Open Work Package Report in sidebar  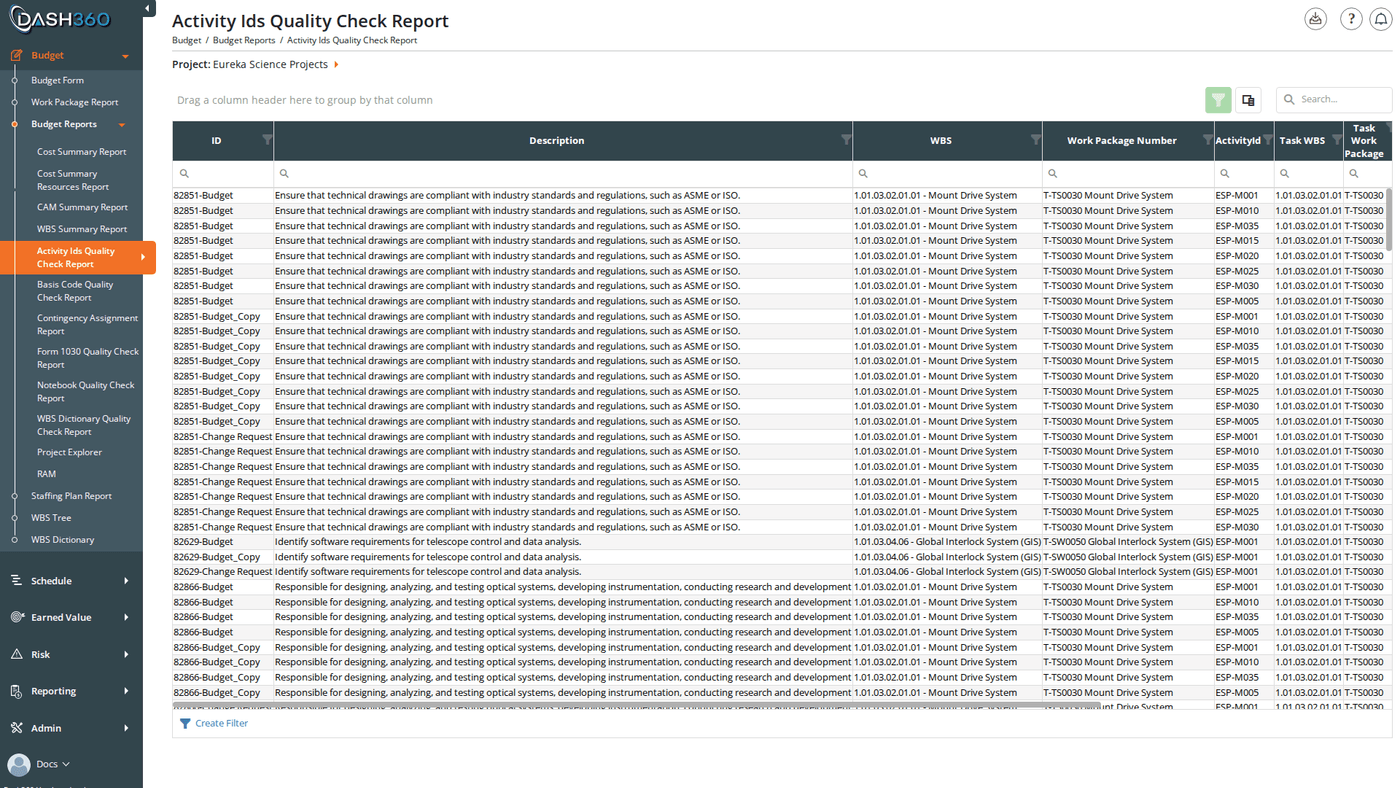(74, 102)
